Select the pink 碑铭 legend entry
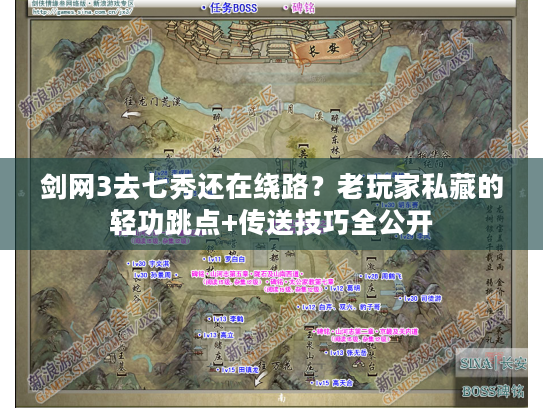 click(x=300, y=8)
